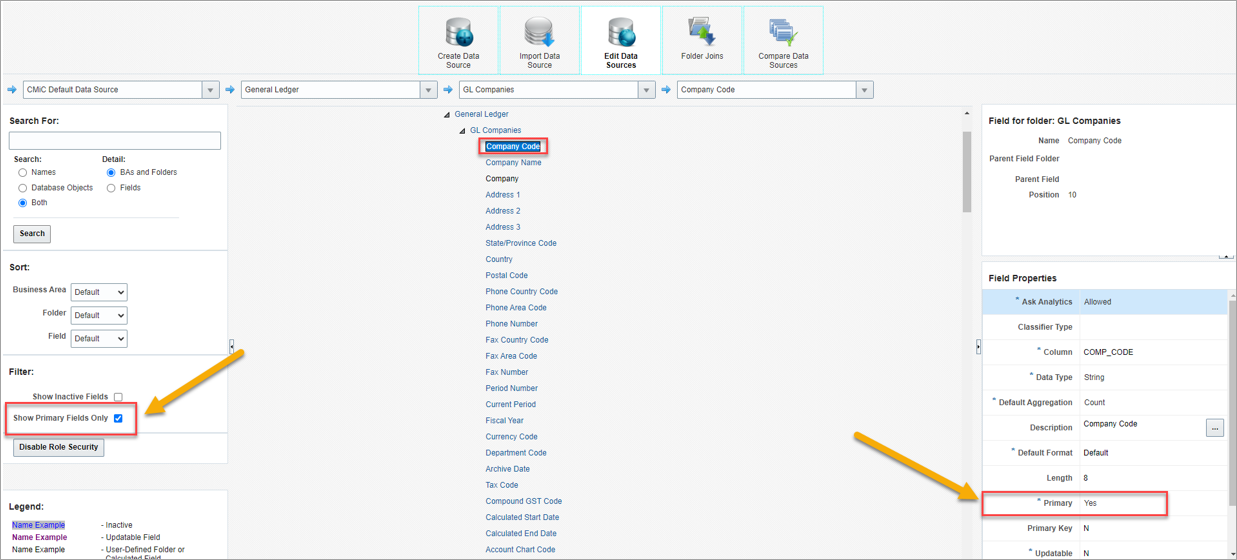The image size is (1237, 560).
Task: Click the Default Aggregation value Count
Action: pos(1094,402)
